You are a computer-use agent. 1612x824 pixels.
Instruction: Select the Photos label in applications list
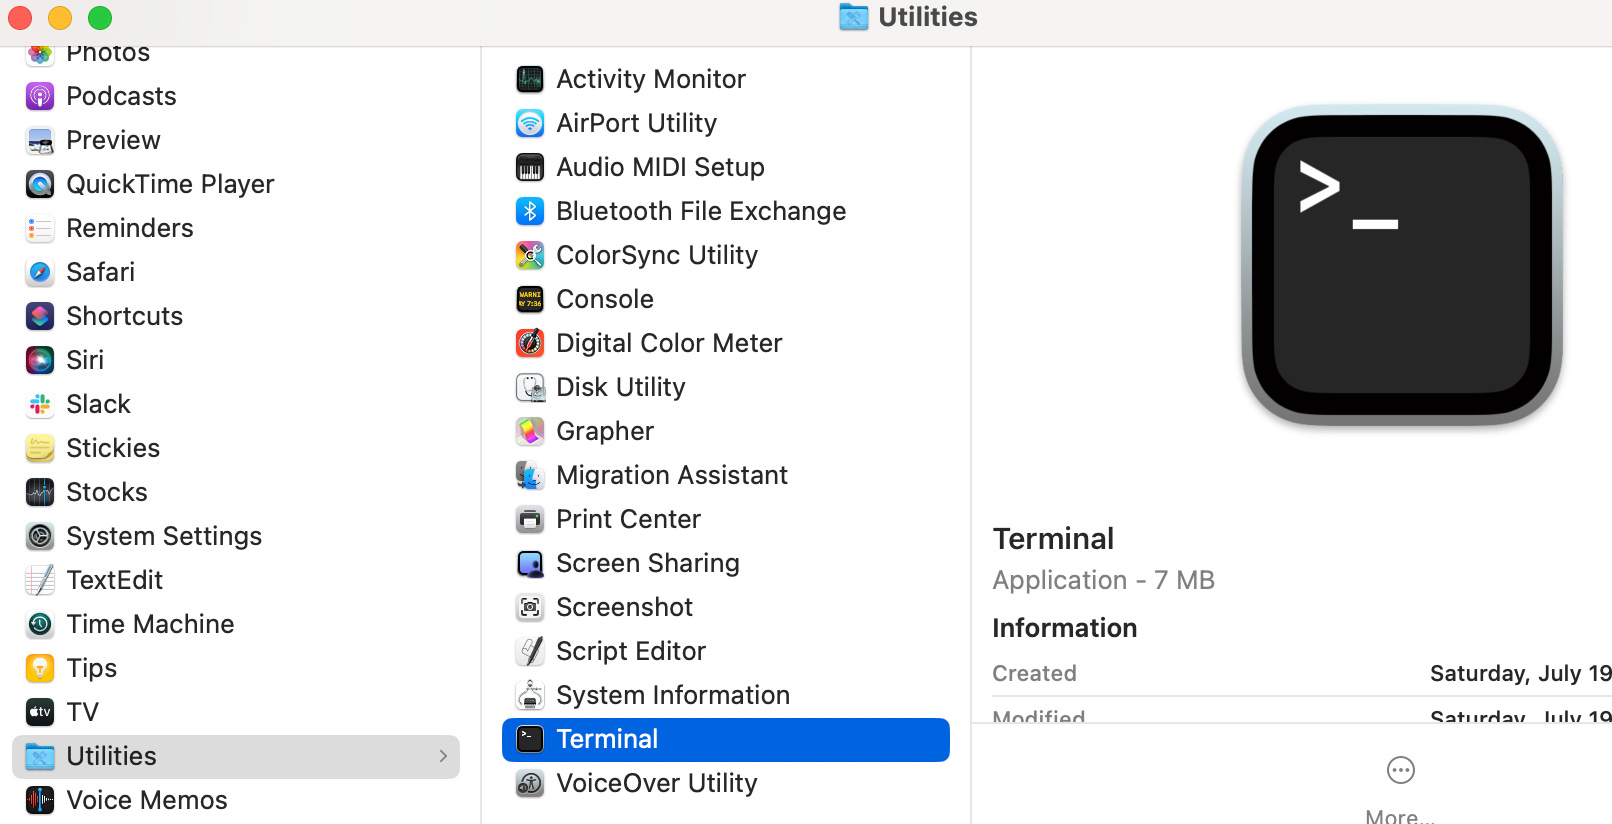(x=108, y=53)
